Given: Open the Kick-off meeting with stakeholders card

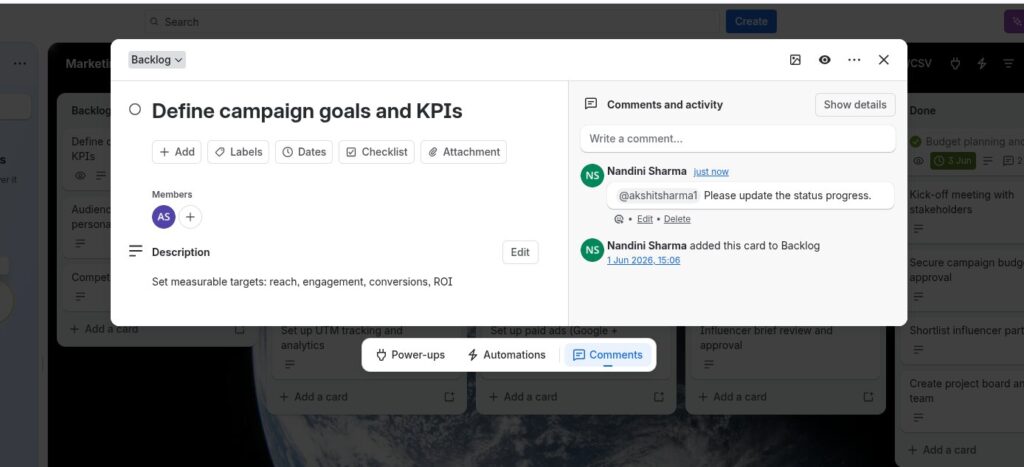Looking at the screenshot, I should (x=963, y=202).
